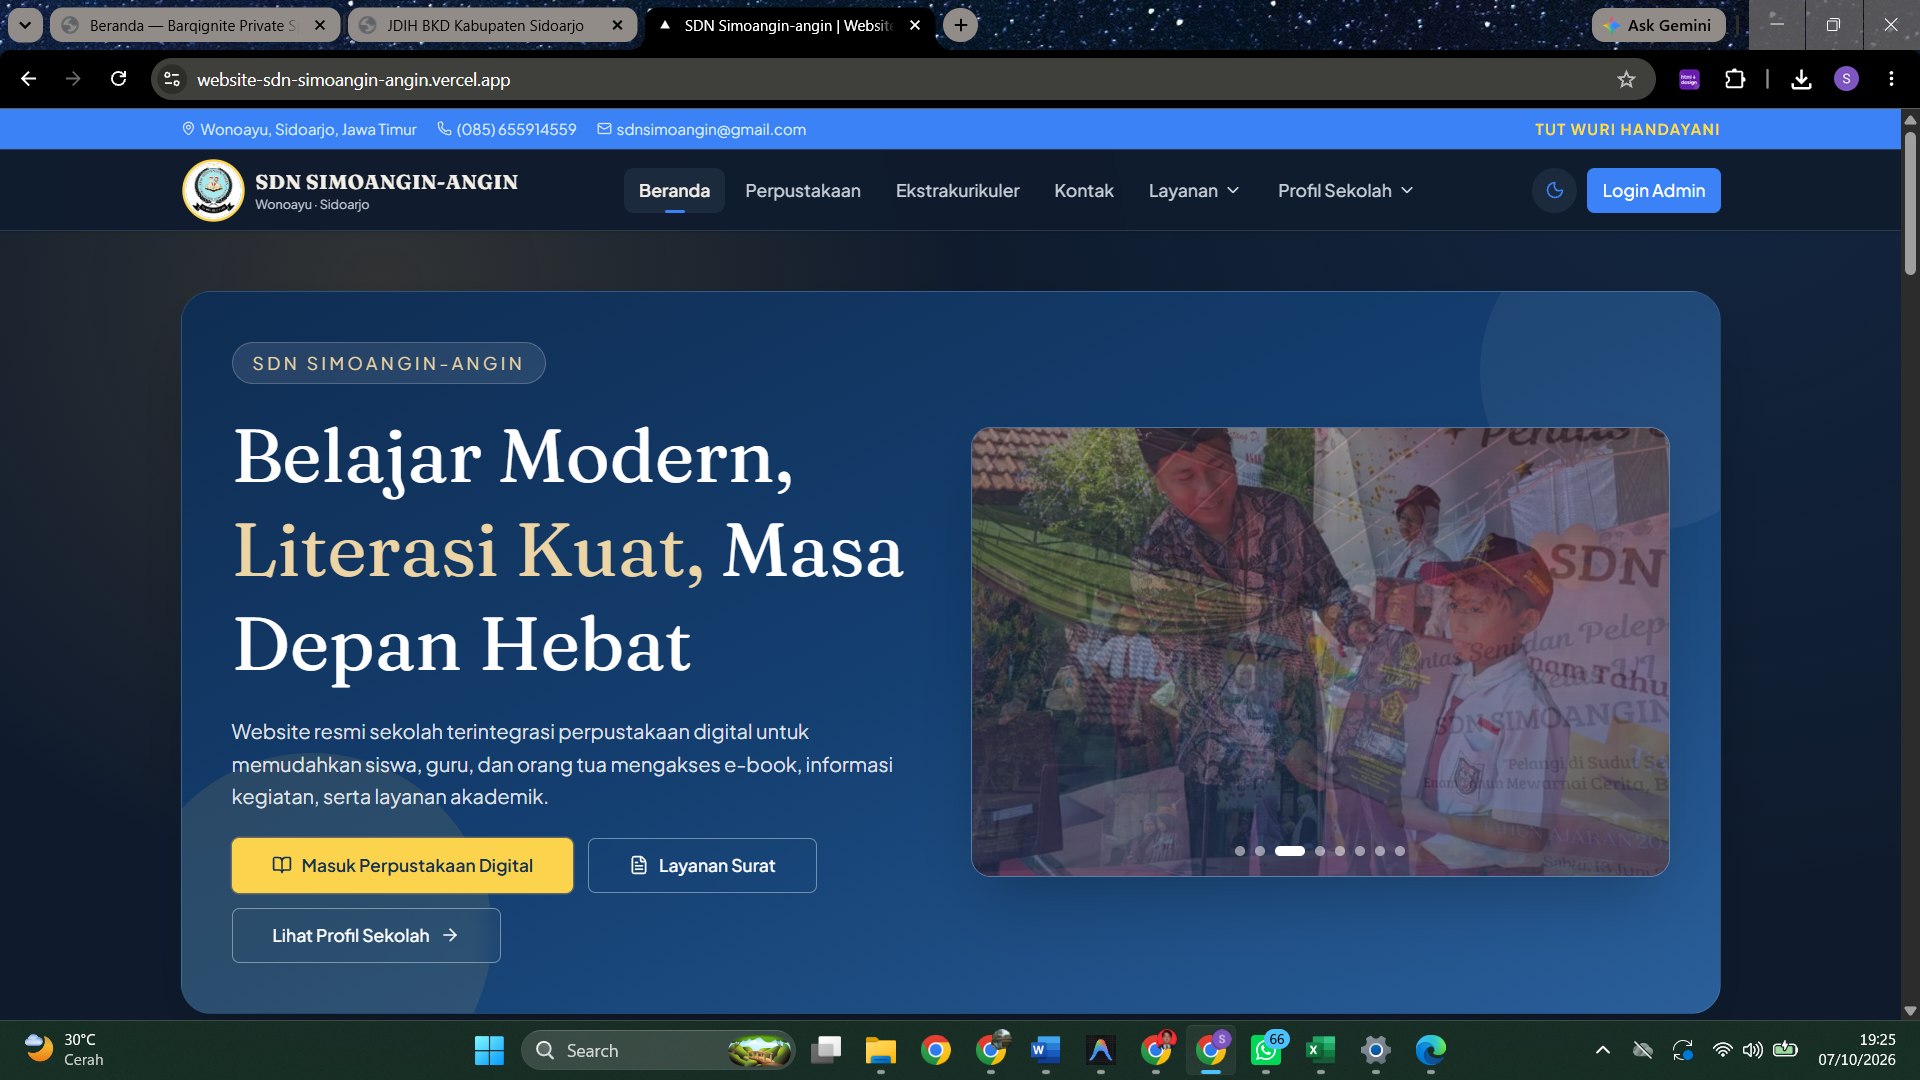The width and height of the screenshot is (1920, 1080).
Task: Click Masuk Perpustakaan Digital button
Action: 402,865
